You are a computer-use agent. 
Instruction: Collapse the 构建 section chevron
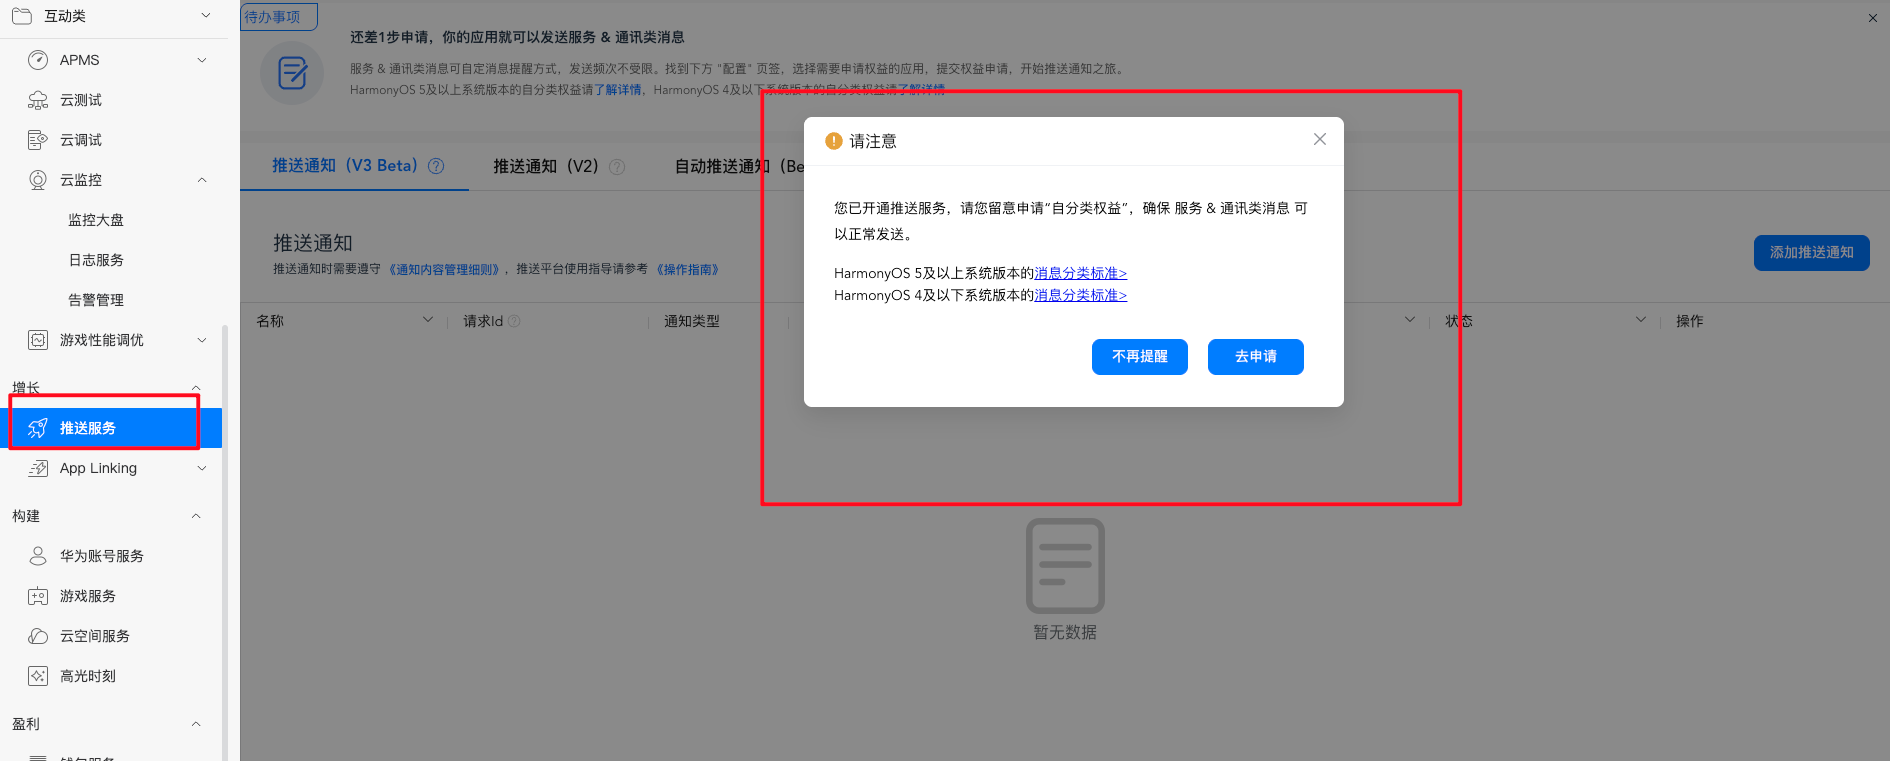click(x=196, y=516)
